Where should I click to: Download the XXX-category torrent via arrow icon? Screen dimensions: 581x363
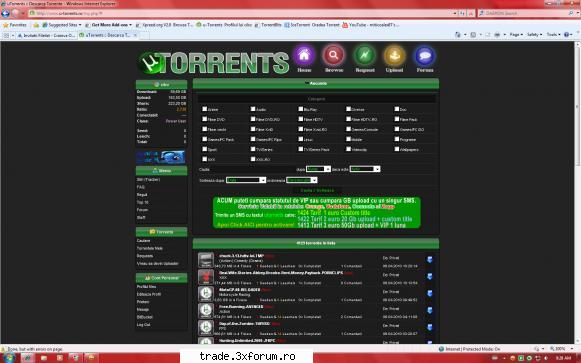coord(429,276)
